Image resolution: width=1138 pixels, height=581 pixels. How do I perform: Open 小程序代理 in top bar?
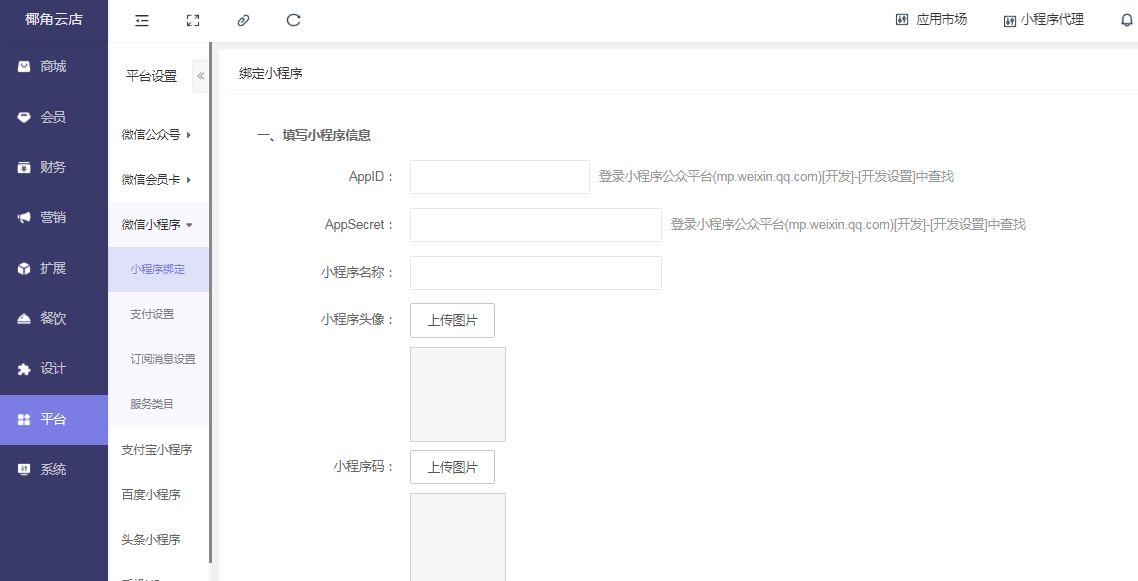(1043, 20)
